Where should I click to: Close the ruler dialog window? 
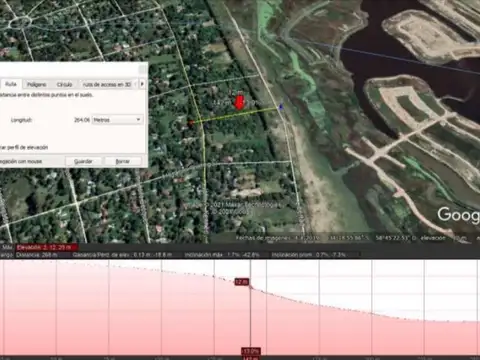pyautogui.click(x=143, y=69)
